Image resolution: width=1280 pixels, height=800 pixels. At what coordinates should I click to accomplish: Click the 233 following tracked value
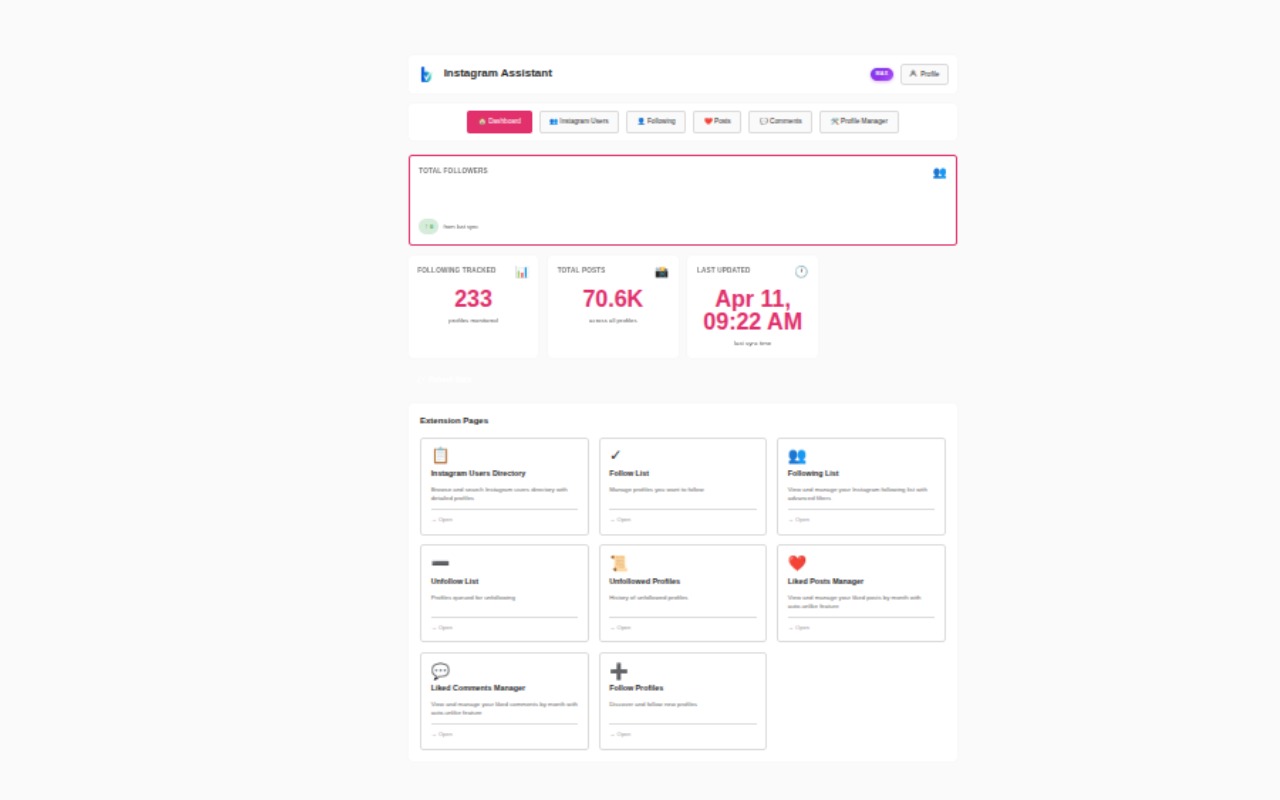pos(473,299)
